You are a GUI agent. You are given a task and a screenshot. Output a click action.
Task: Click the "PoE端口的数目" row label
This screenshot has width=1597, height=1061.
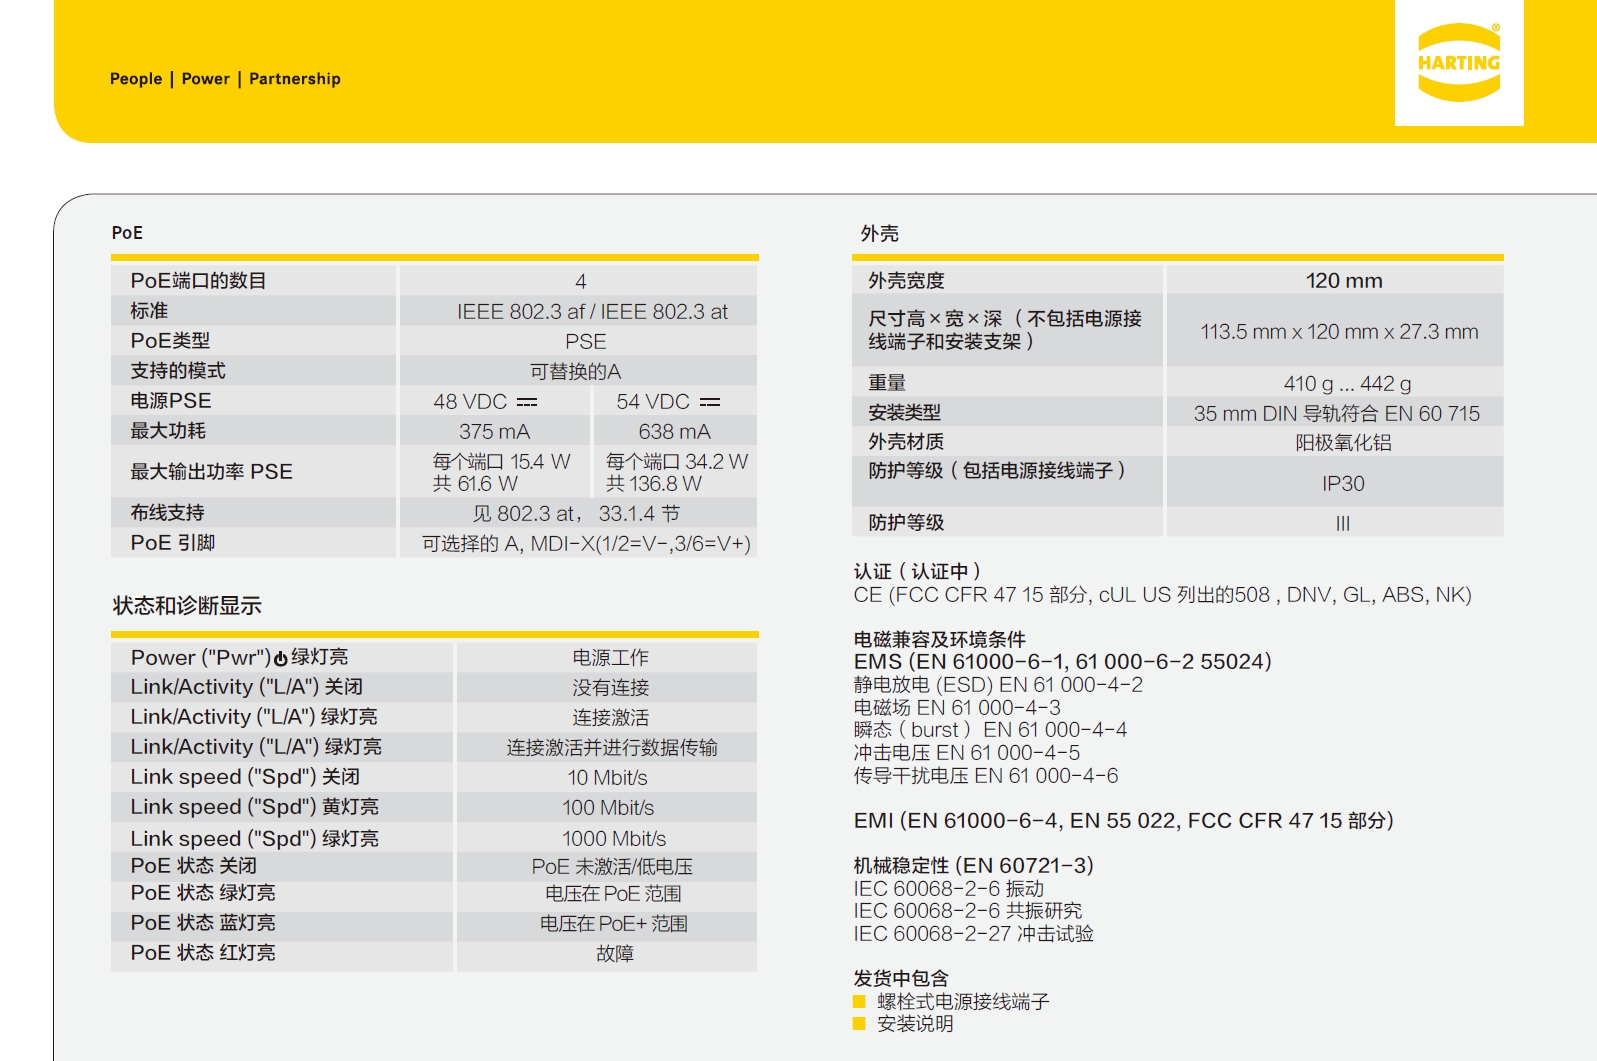pos(198,281)
